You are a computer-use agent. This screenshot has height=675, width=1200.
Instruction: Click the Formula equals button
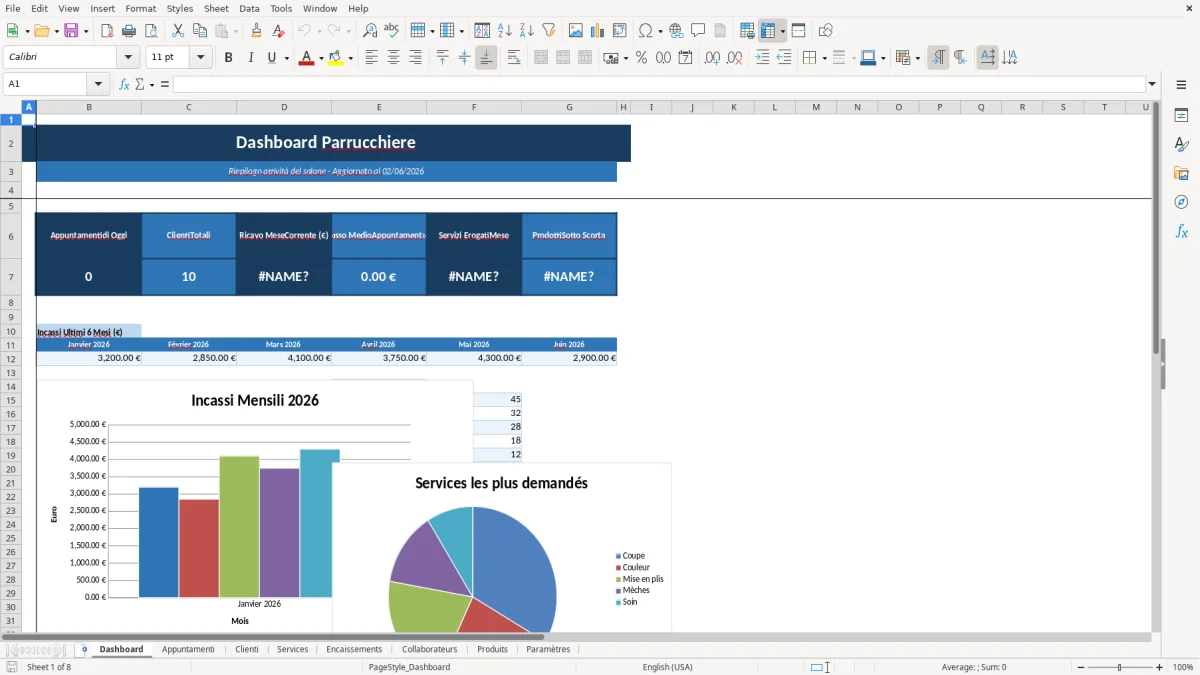pyautogui.click(x=165, y=84)
